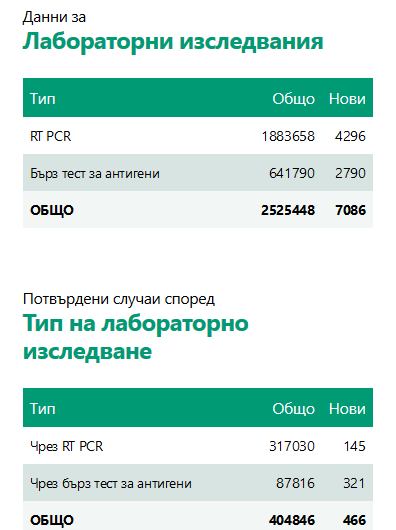Click the new tests total 7086
Image resolution: width=396 pixels, height=530 pixels.
pyautogui.click(x=350, y=210)
